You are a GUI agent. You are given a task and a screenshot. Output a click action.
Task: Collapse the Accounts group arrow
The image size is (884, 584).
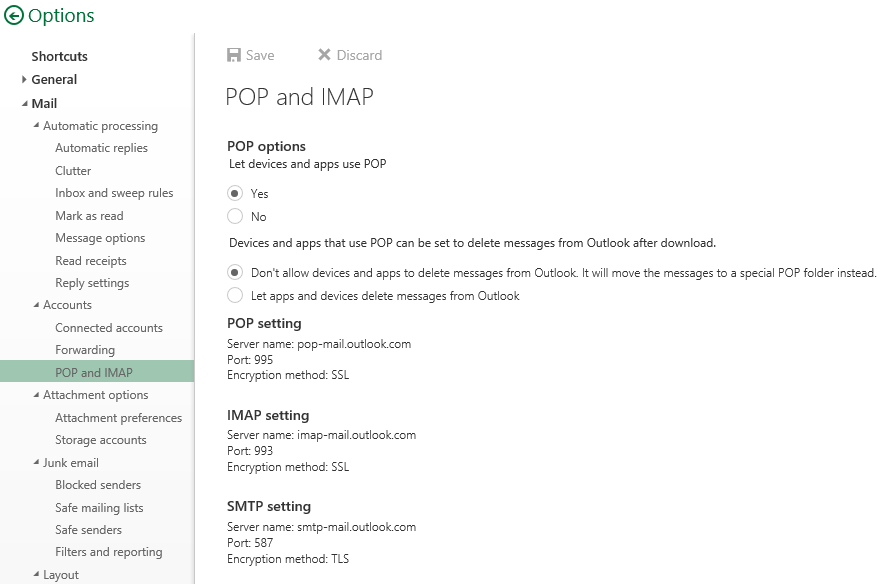pos(36,304)
